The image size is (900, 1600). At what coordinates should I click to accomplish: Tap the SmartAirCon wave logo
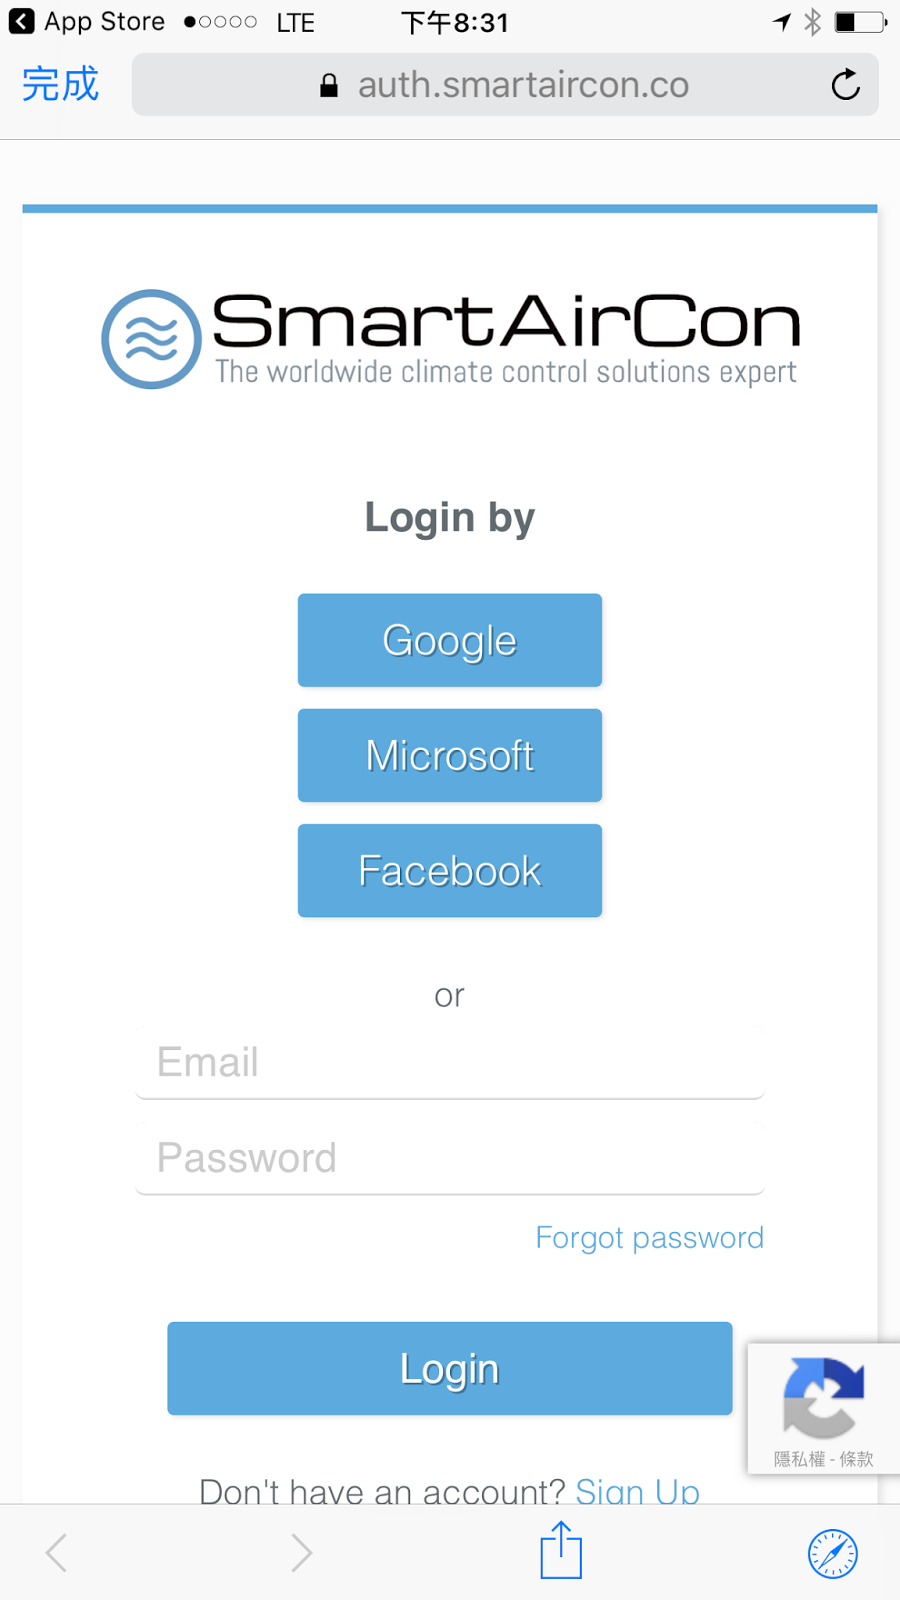(x=152, y=339)
